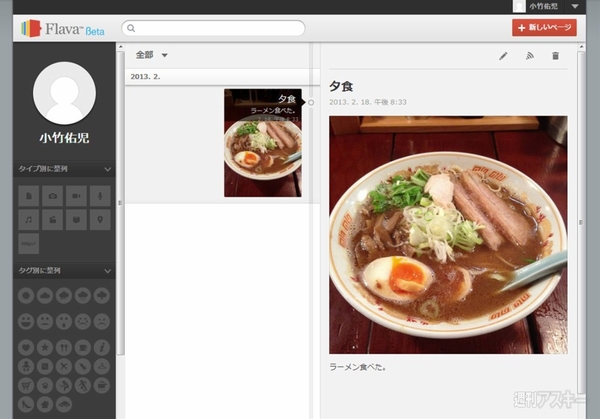Click 小竹佑児 username in top bar
Viewport: 600px width, 419px height.
(544, 7)
